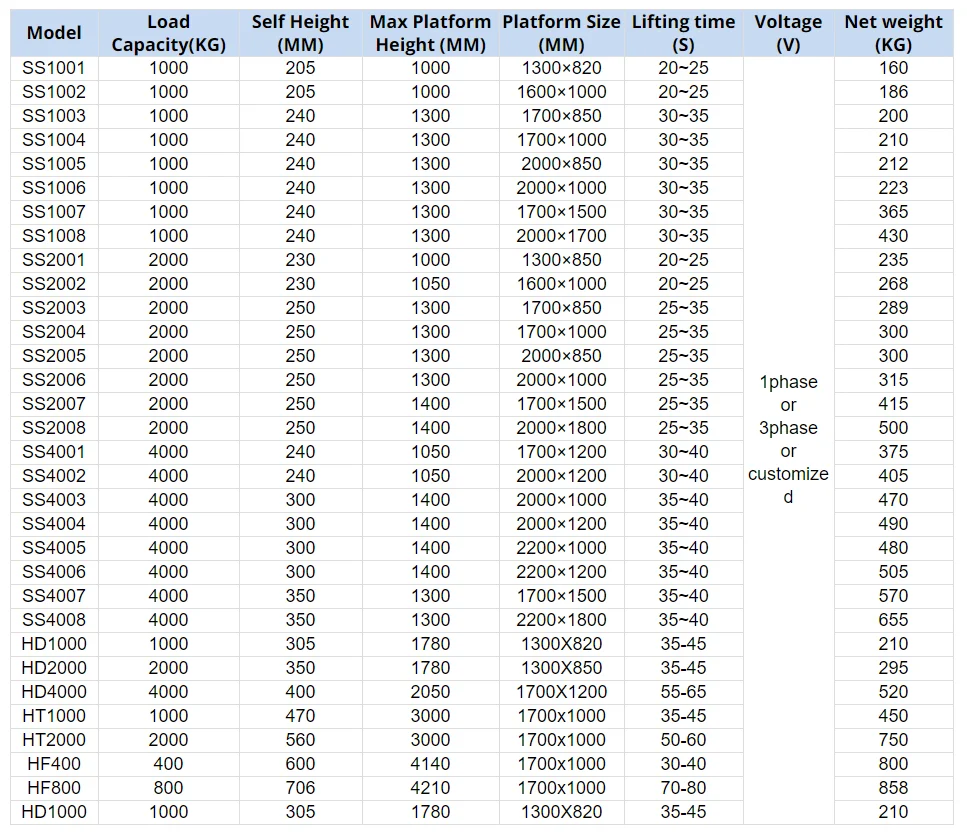Click max platform height 4140 for HF400
This screenshot has height=835, width=967.
(430, 765)
